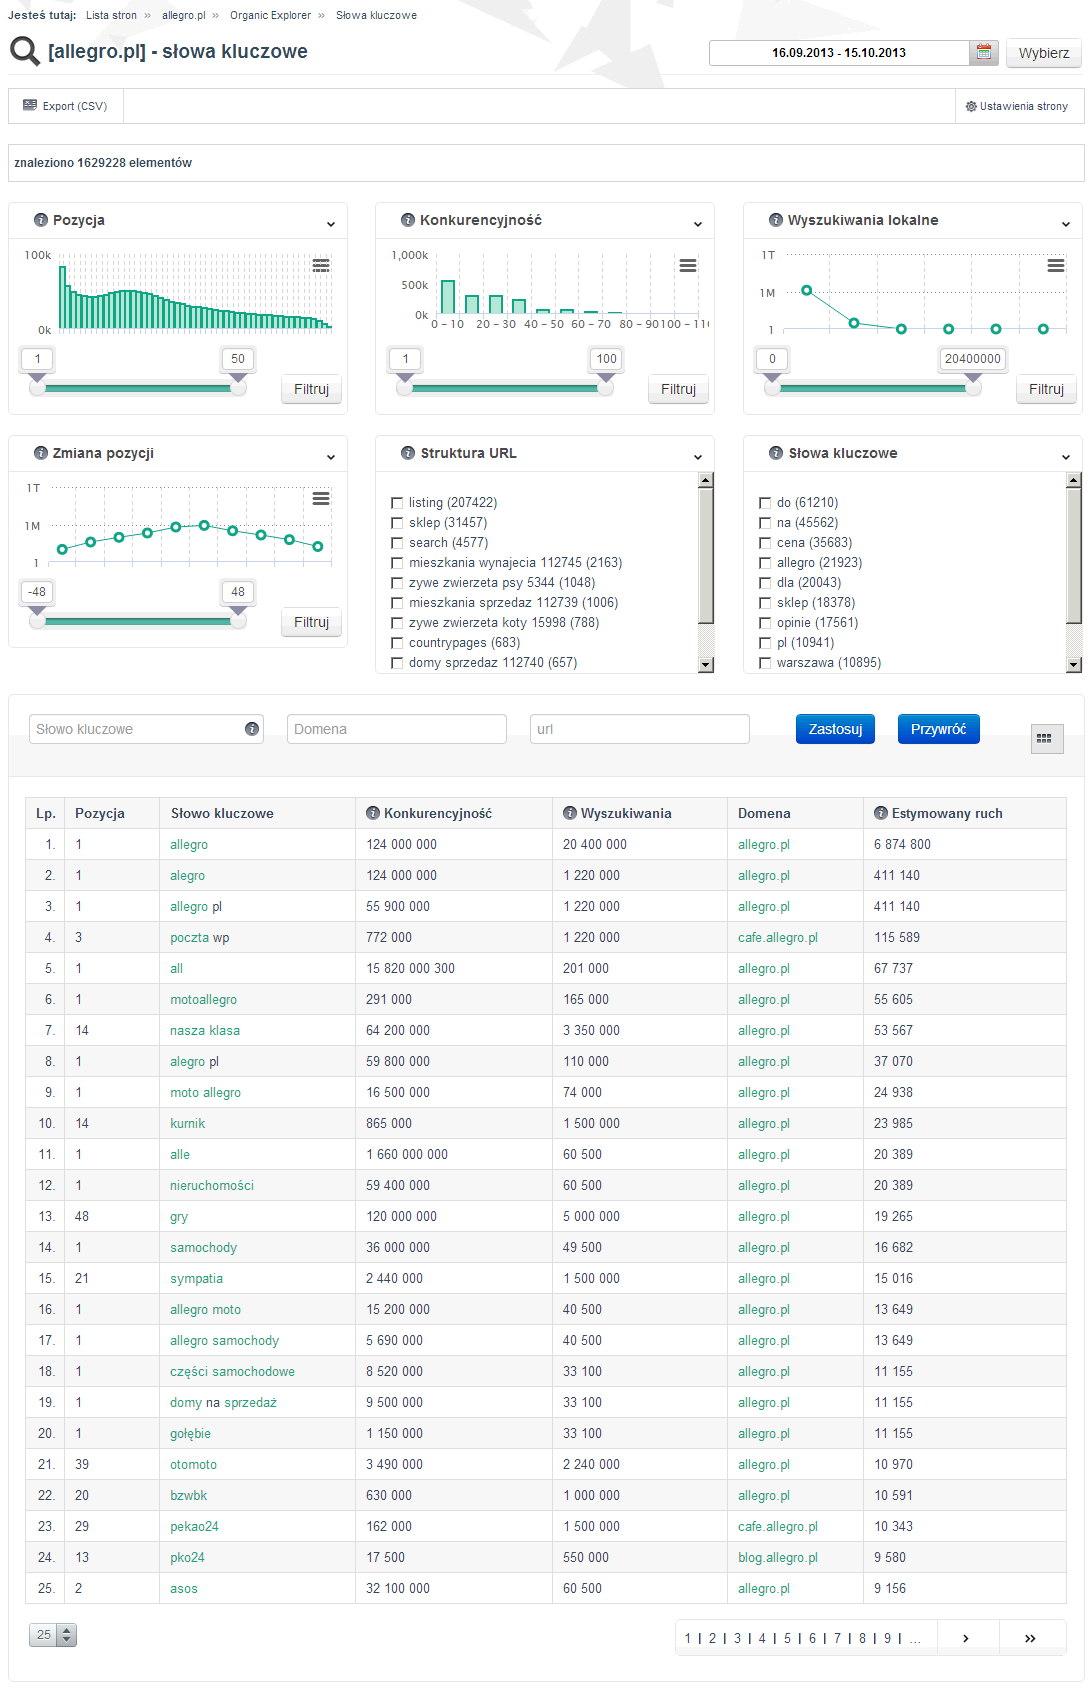Click the Export (CSV) button
The height and width of the screenshot is (1690, 1088).
tap(66, 106)
